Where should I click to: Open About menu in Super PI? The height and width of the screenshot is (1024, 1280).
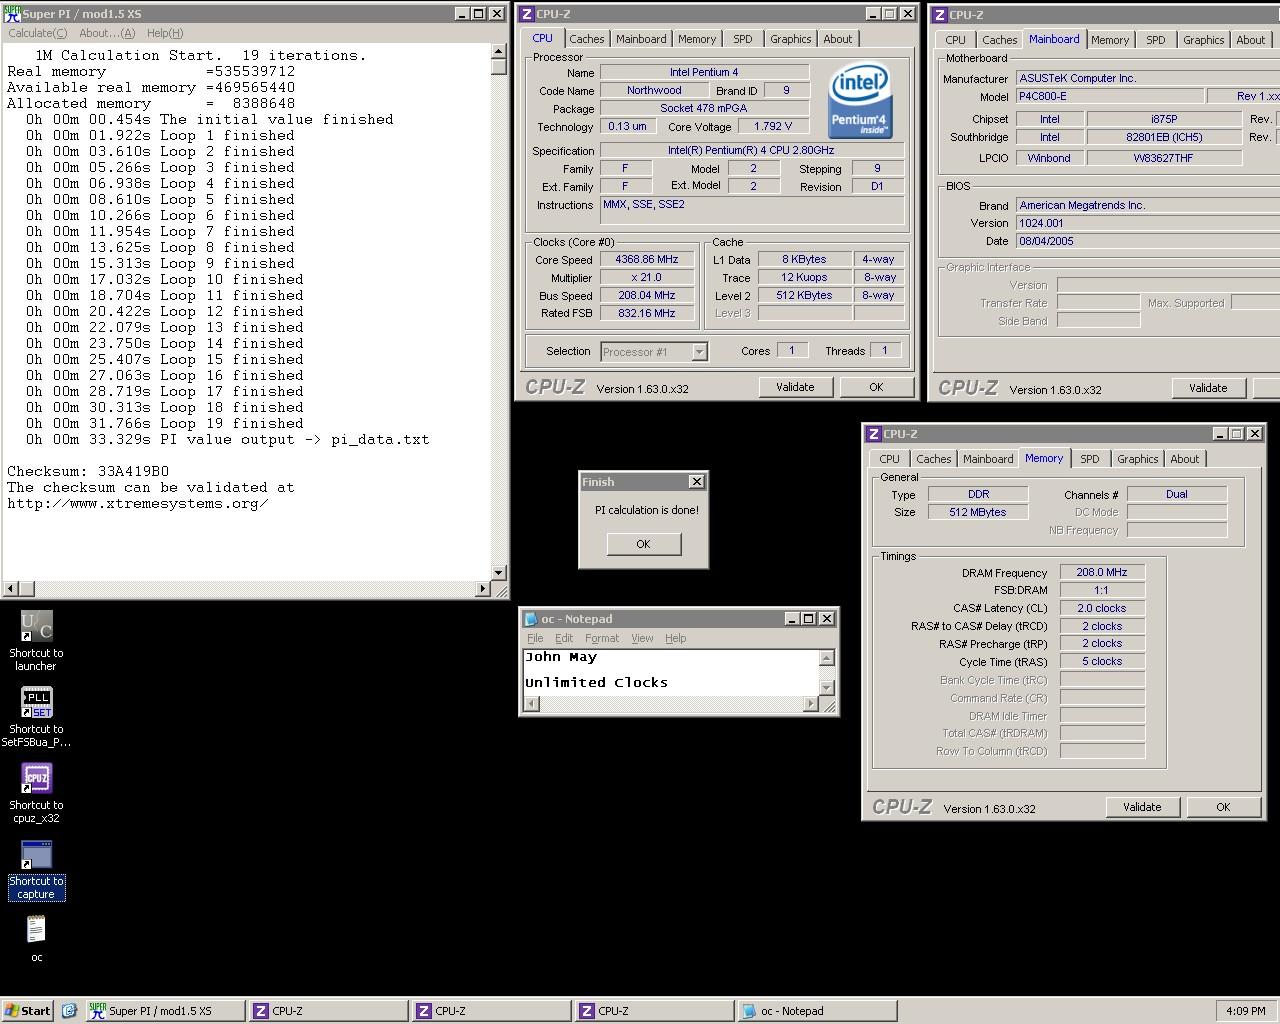107,33
